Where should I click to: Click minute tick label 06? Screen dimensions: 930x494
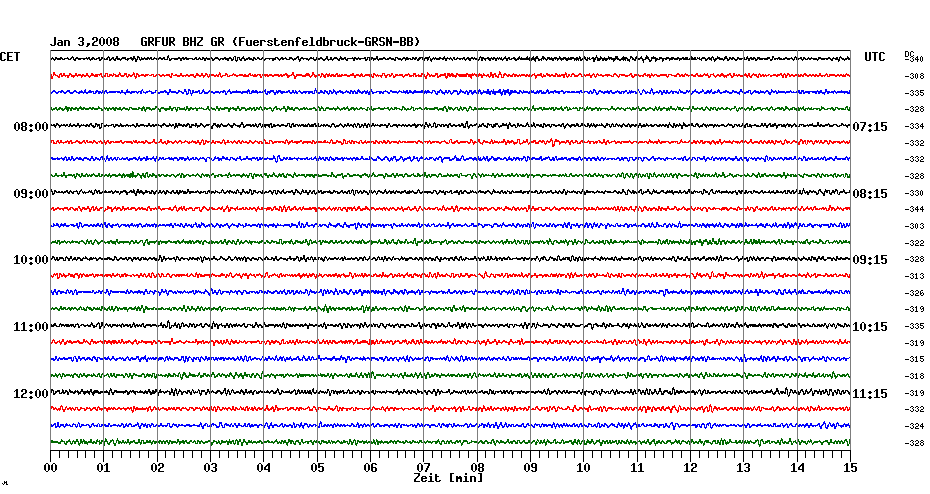370,467
